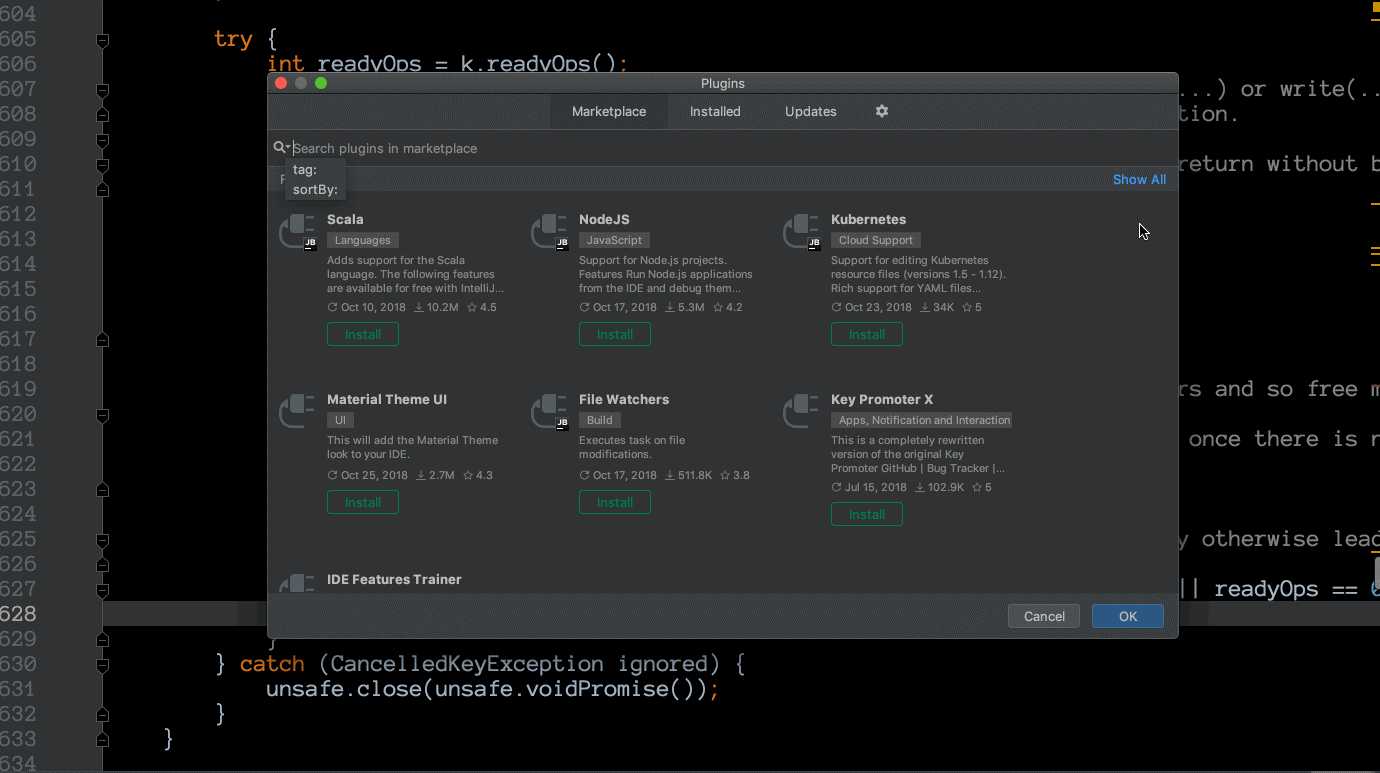This screenshot has height=773, width=1380.
Task: Collapse the catch block at line 630
Action: click(x=102, y=665)
